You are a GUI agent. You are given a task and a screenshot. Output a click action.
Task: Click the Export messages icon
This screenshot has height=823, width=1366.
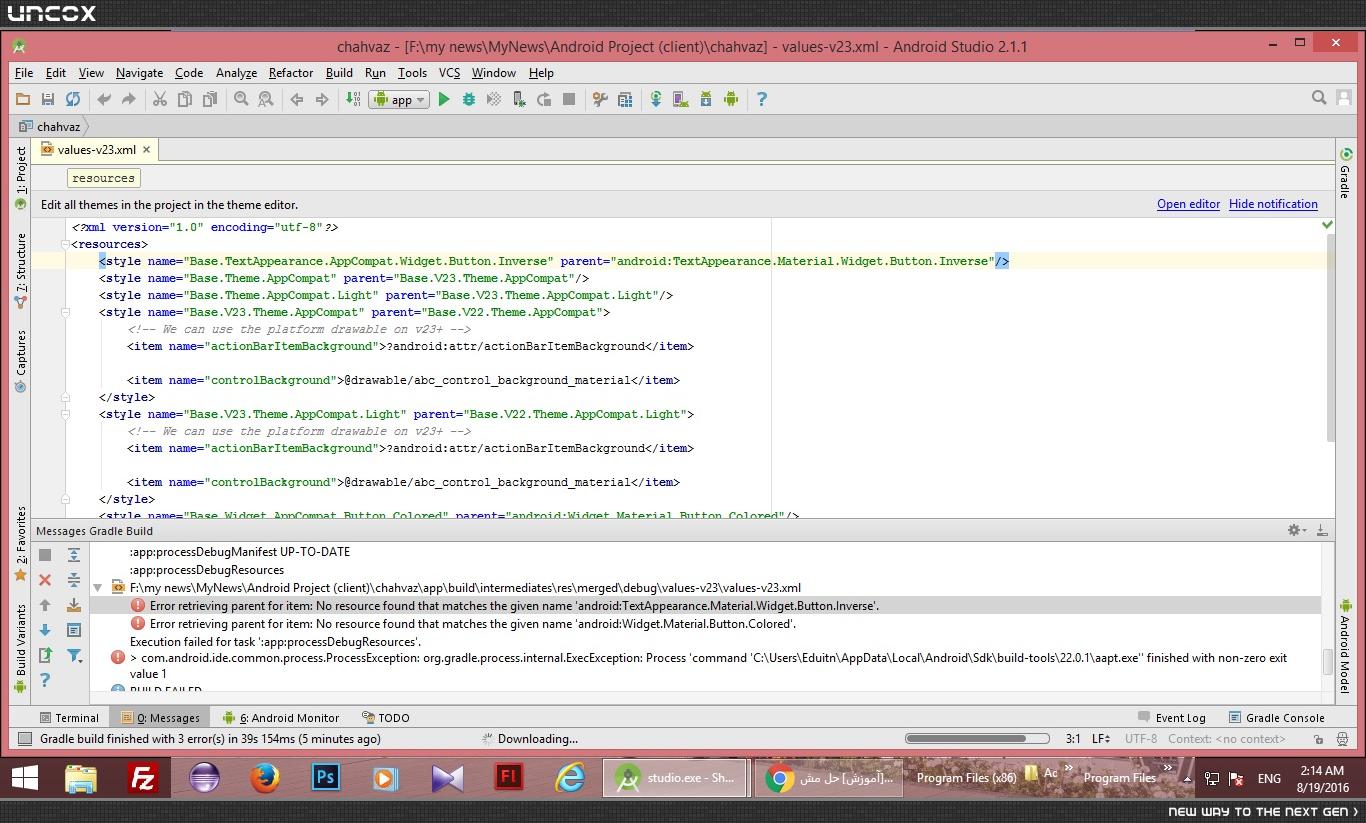(45, 655)
